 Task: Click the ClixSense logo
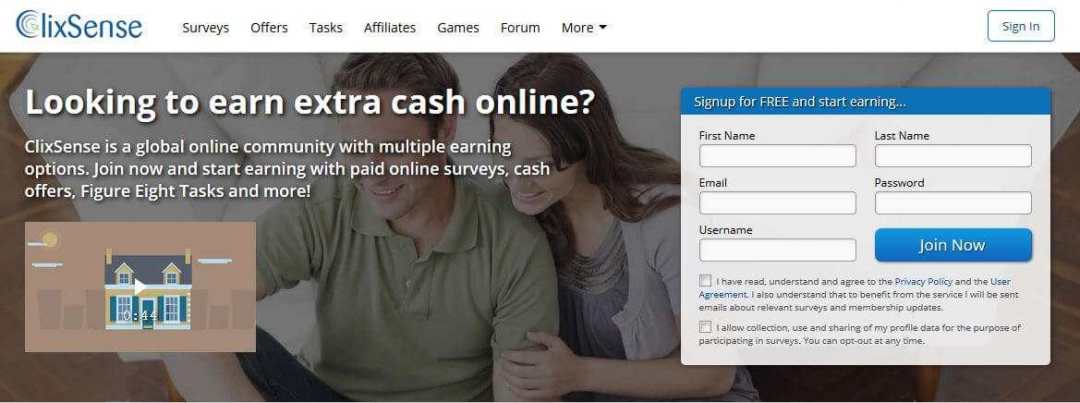(79, 25)
